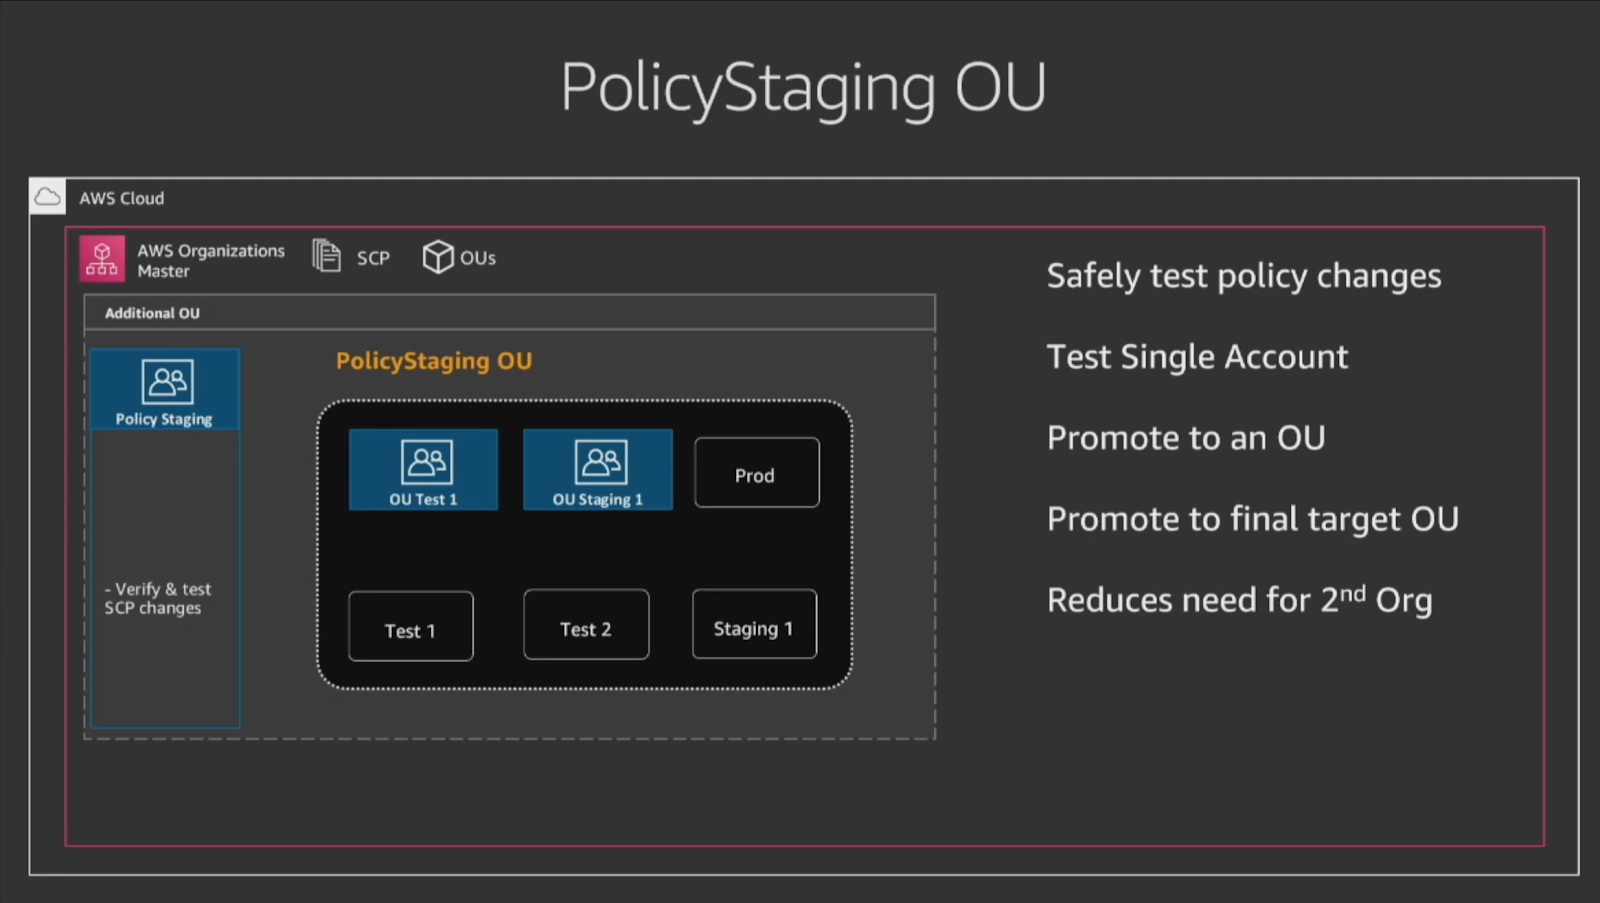Click 'Promote to final target OU' text
Screen dimensions: 1600x903
[1253, 519]
